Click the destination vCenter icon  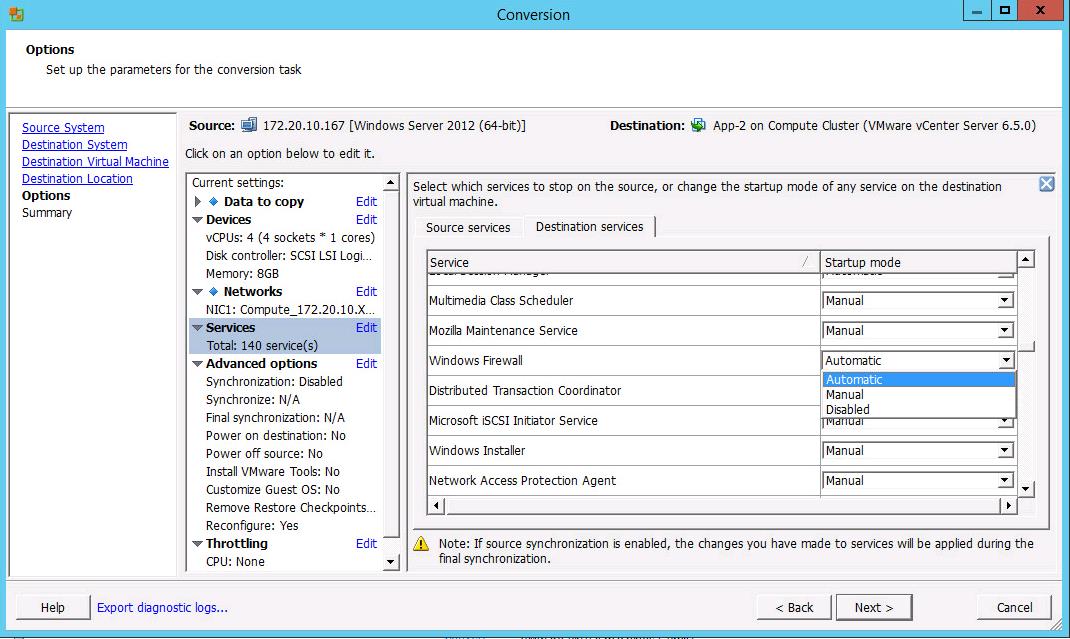(x=698, y=126)
